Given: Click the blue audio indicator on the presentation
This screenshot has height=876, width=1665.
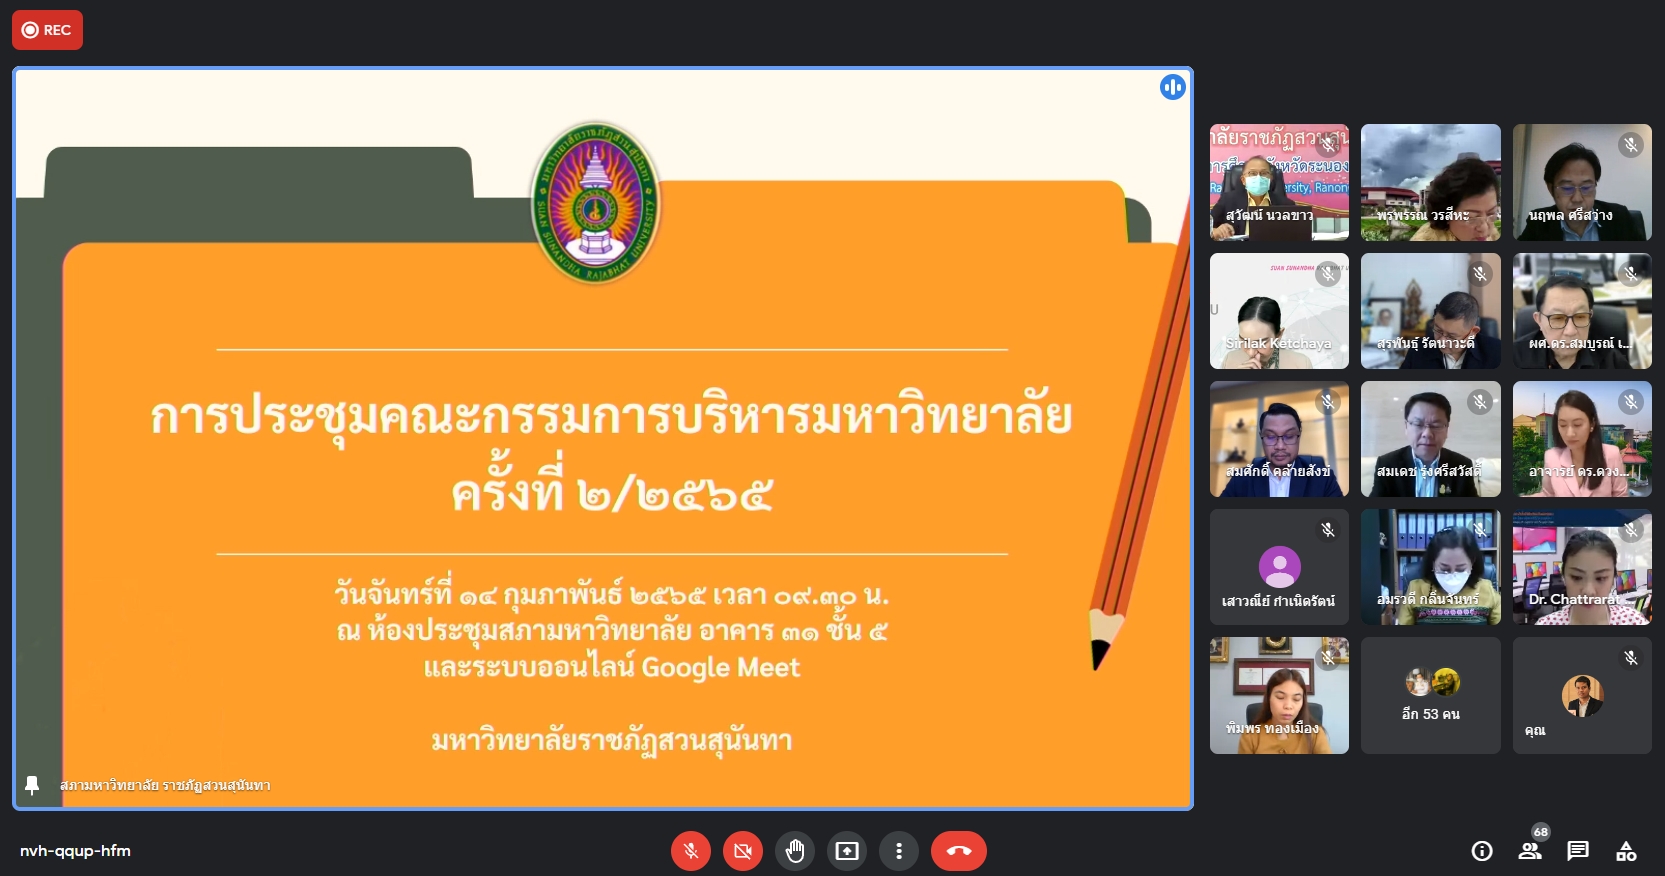Looking at the screenshot, I should point(1172,88).
